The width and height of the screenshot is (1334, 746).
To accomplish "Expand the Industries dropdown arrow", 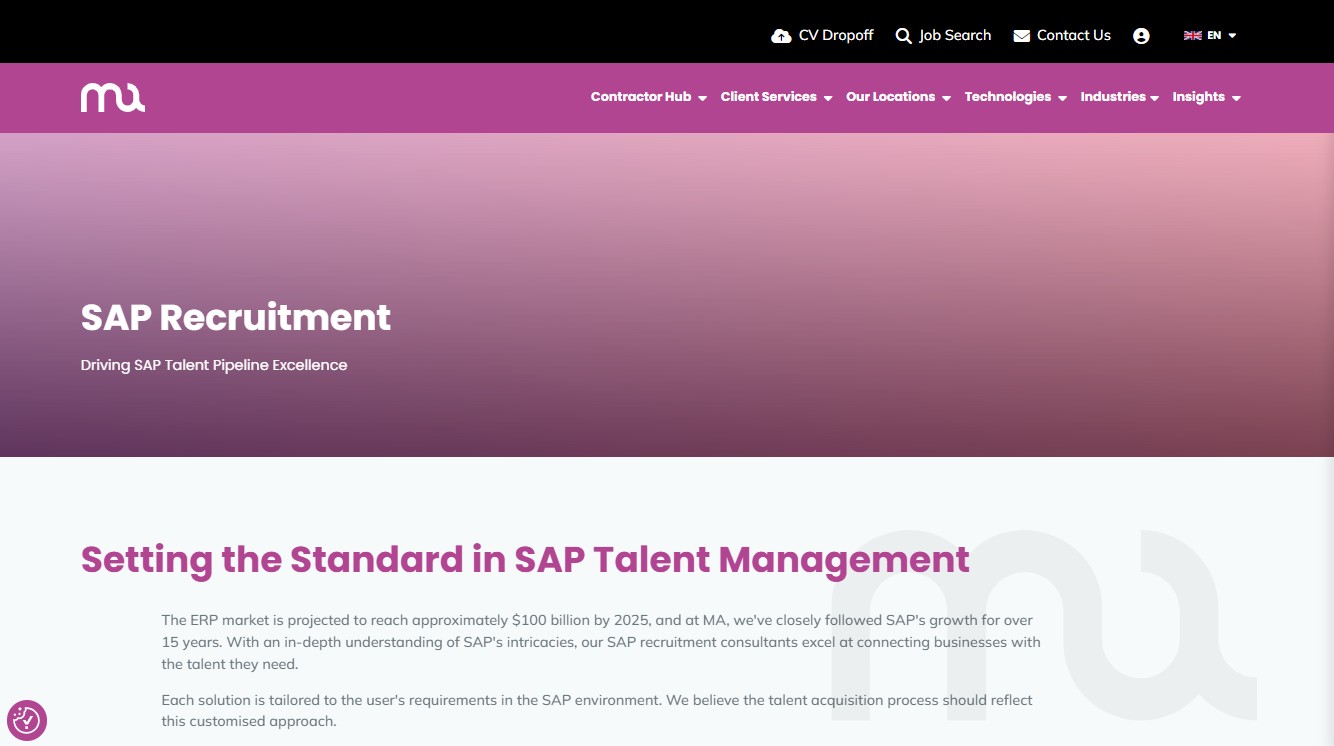I will pos(1154,98).
